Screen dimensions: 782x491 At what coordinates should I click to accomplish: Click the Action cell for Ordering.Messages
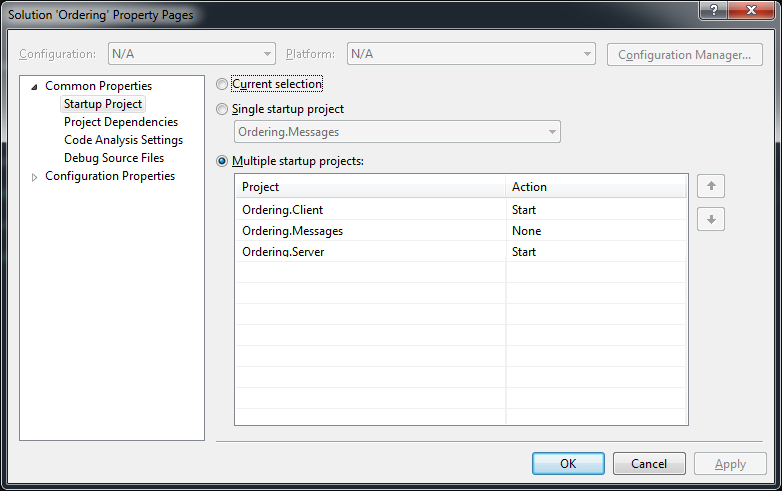(596, 231)
